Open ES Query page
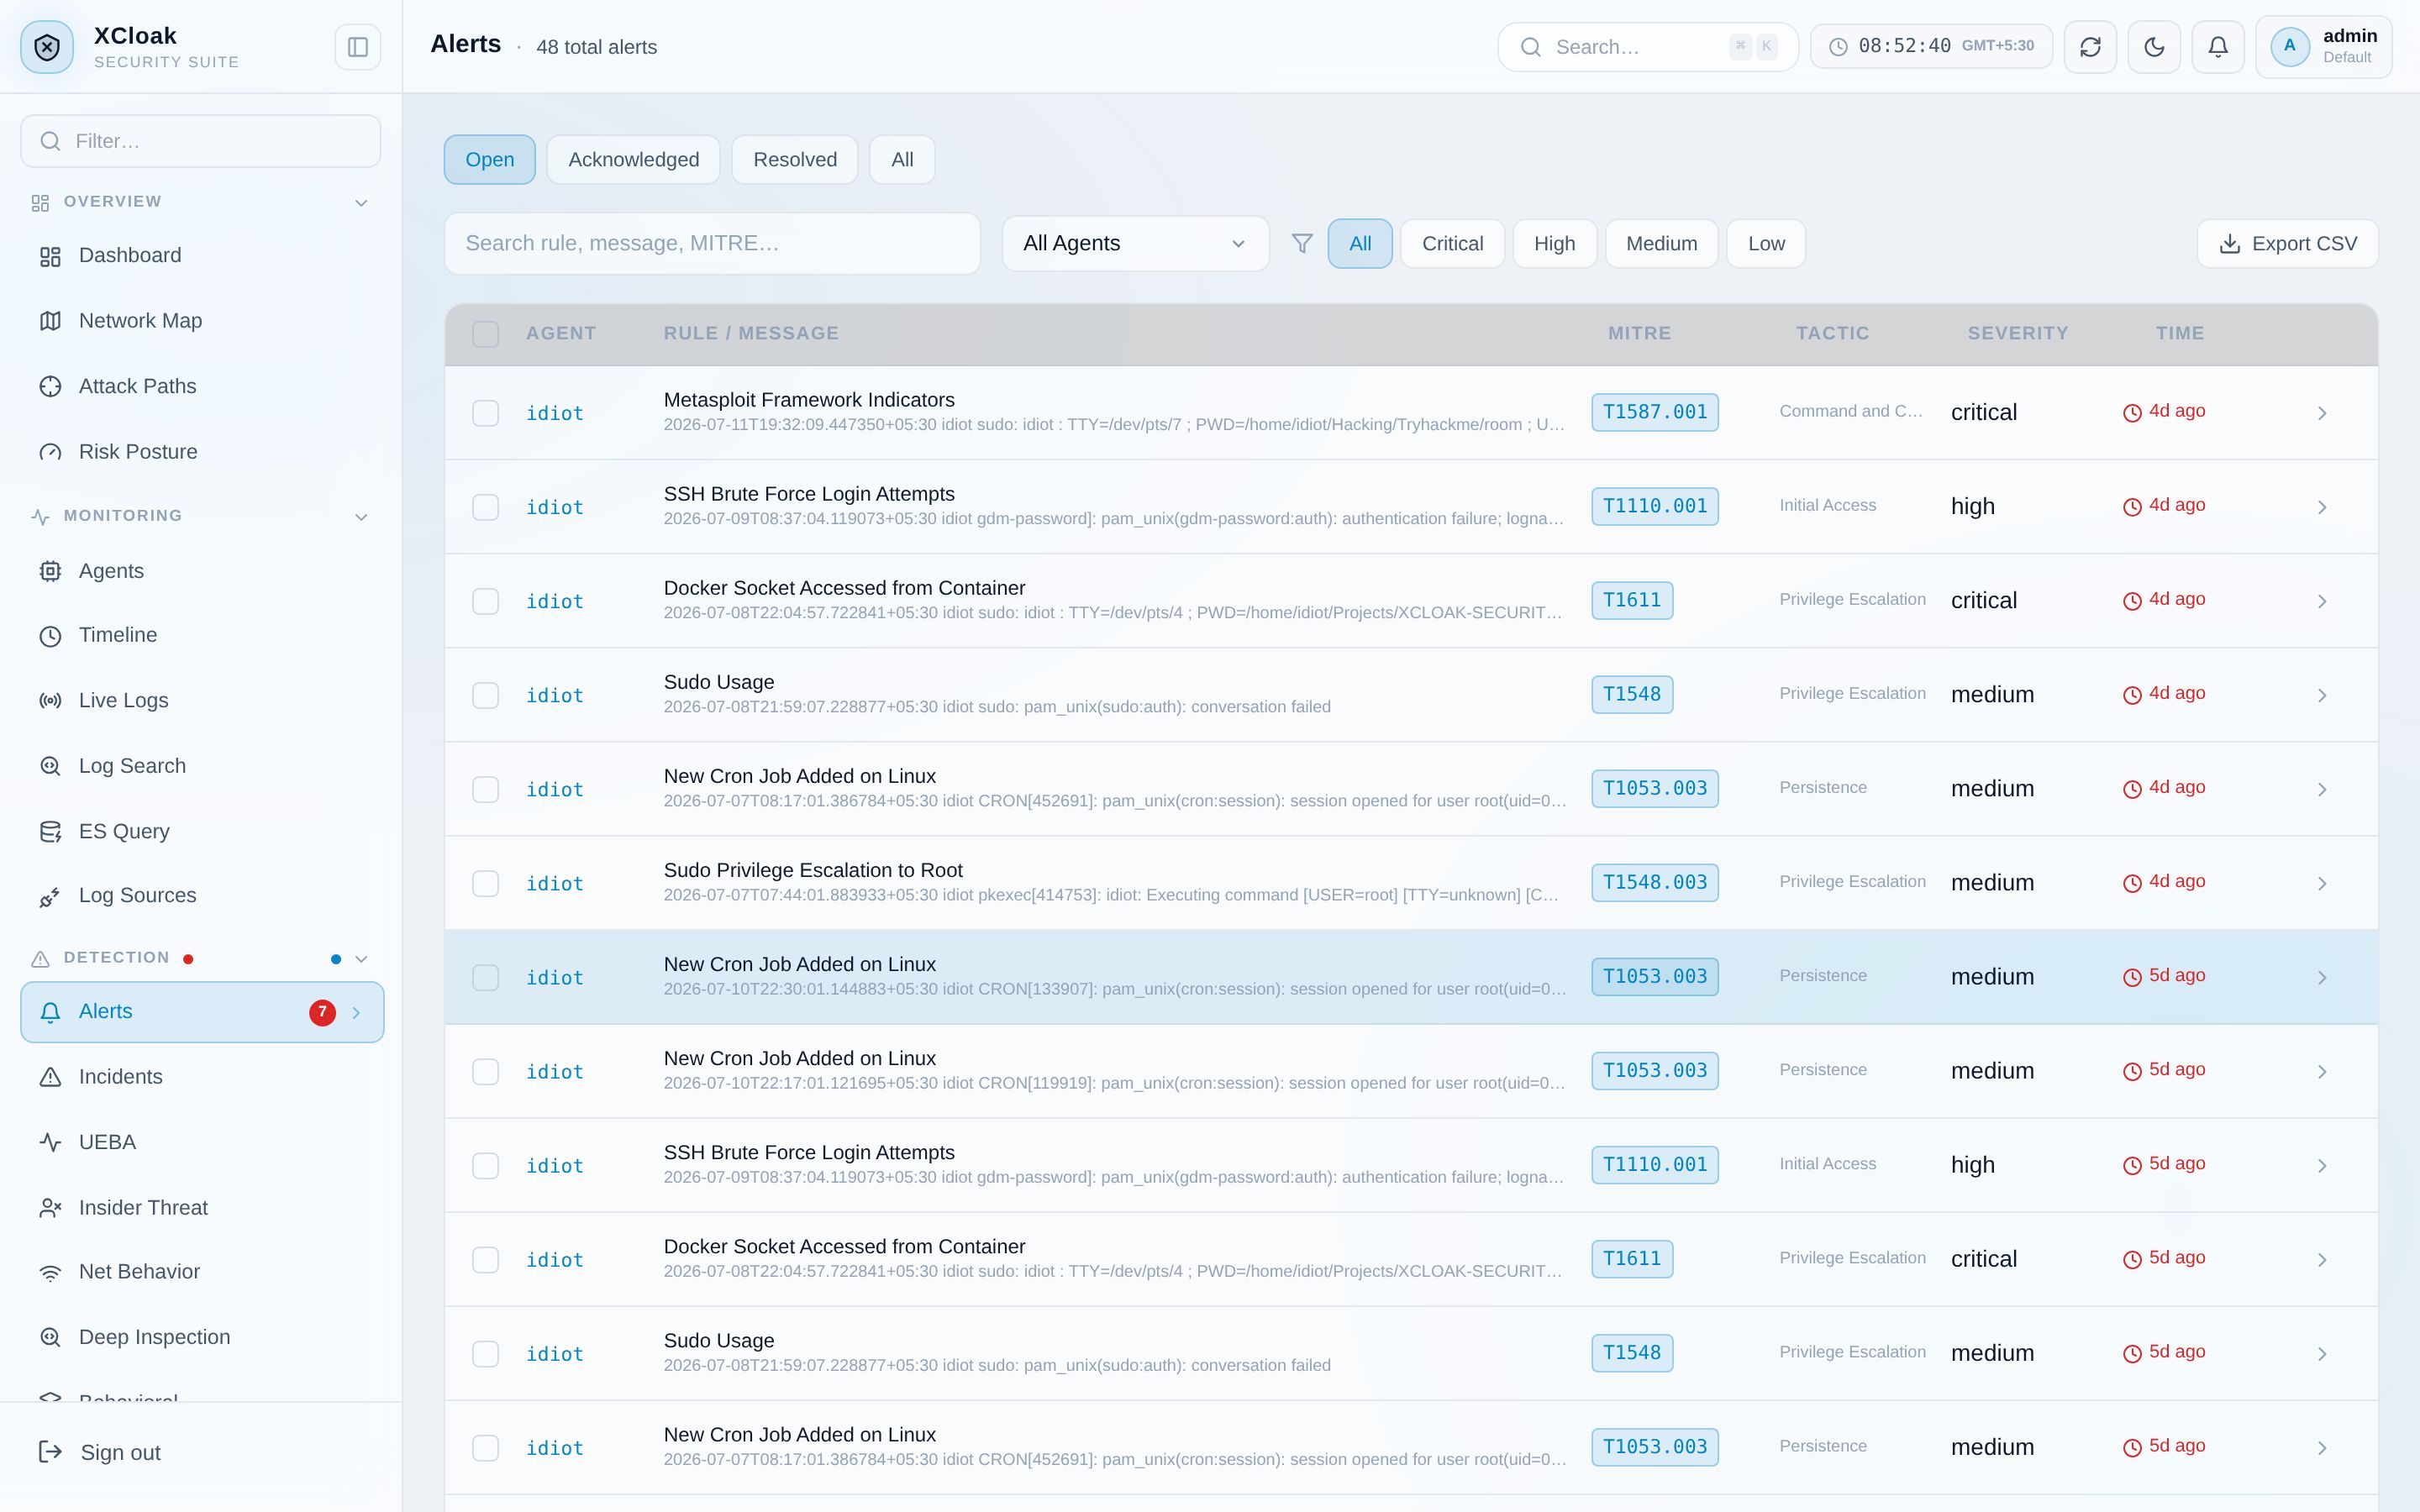2420x1512 pixels. click(200, 832)
